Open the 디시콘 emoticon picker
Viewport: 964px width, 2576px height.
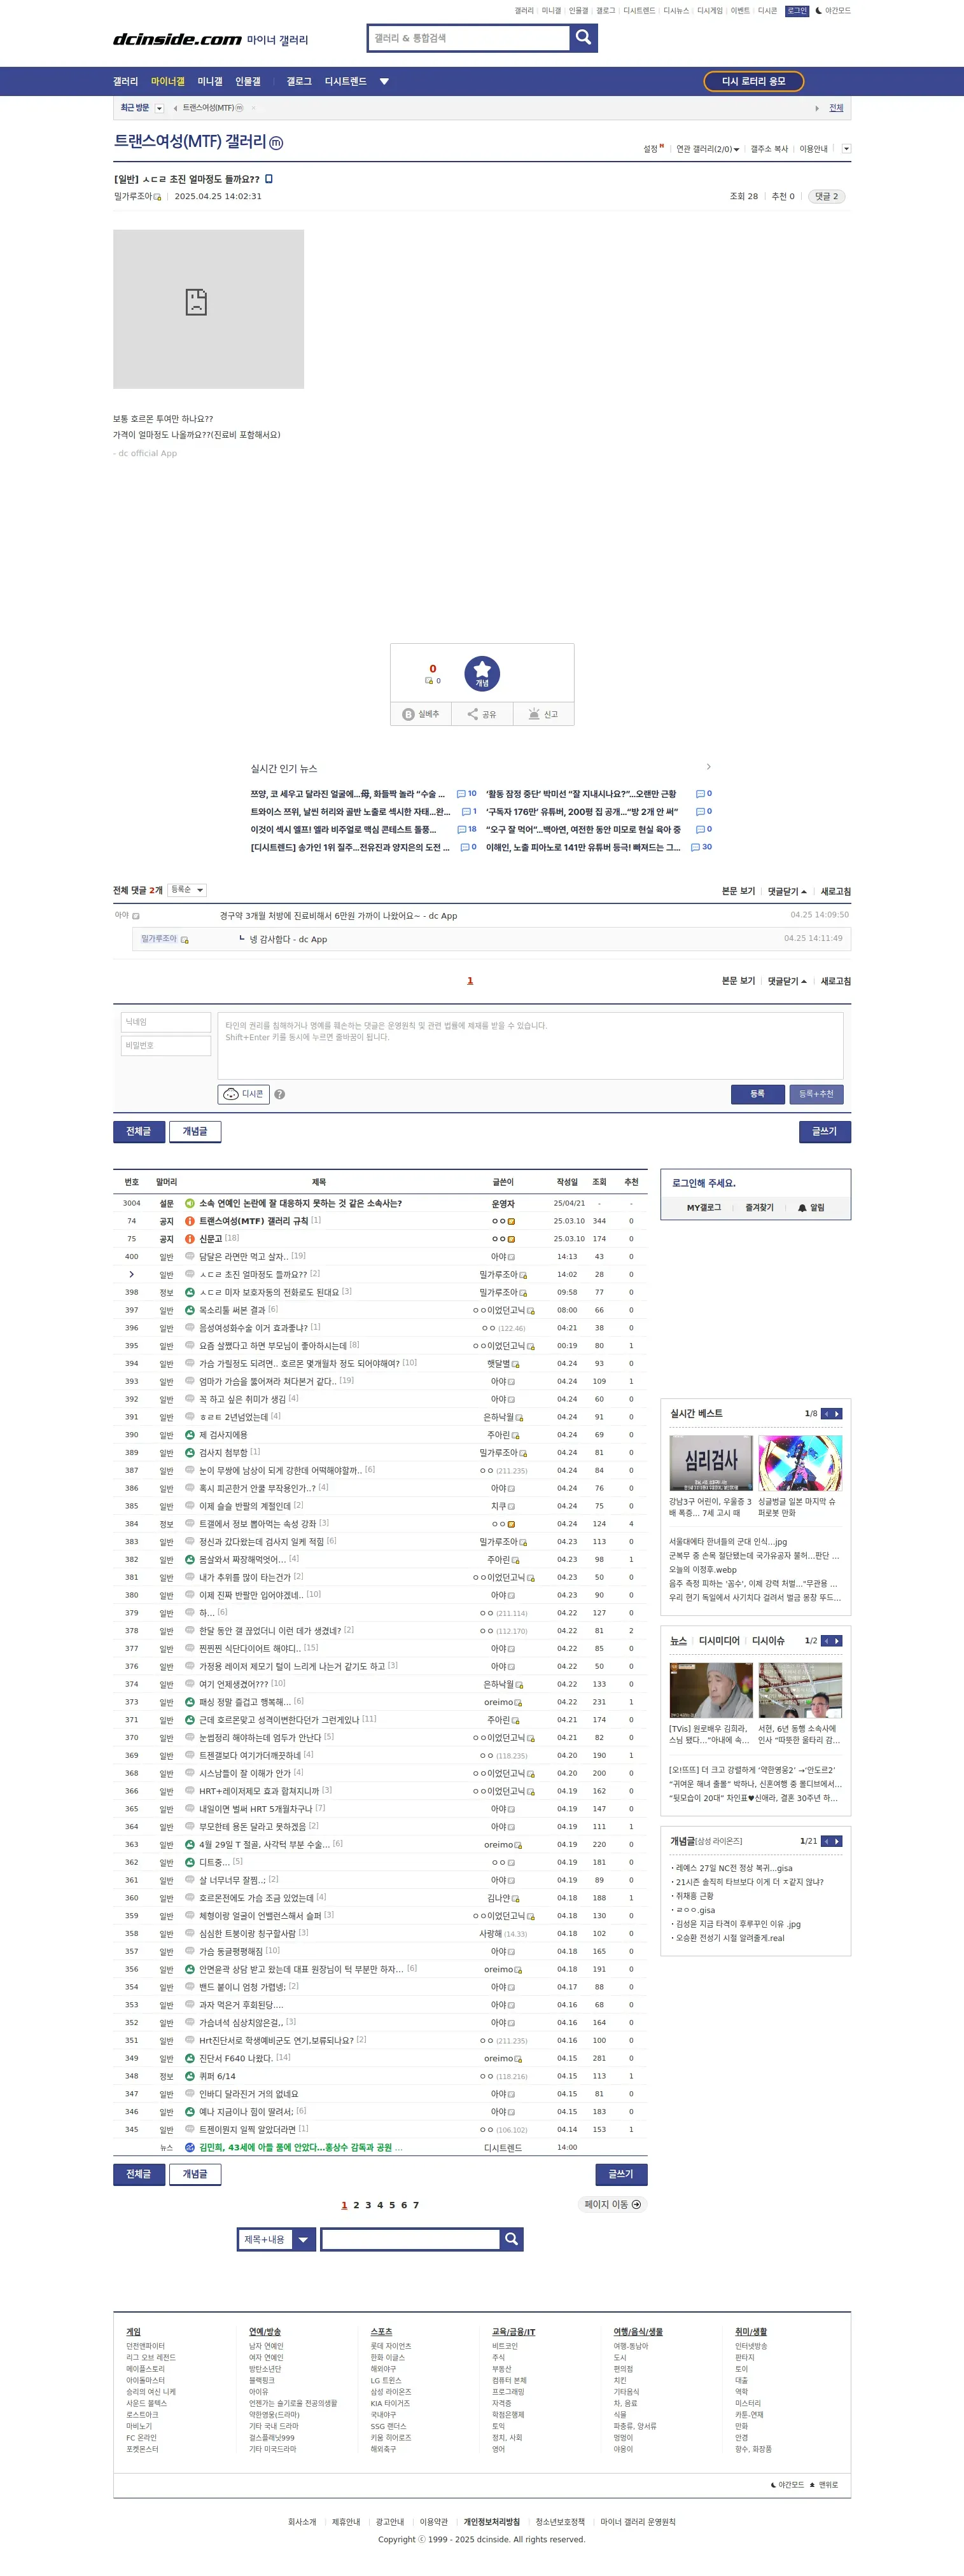244,1094
